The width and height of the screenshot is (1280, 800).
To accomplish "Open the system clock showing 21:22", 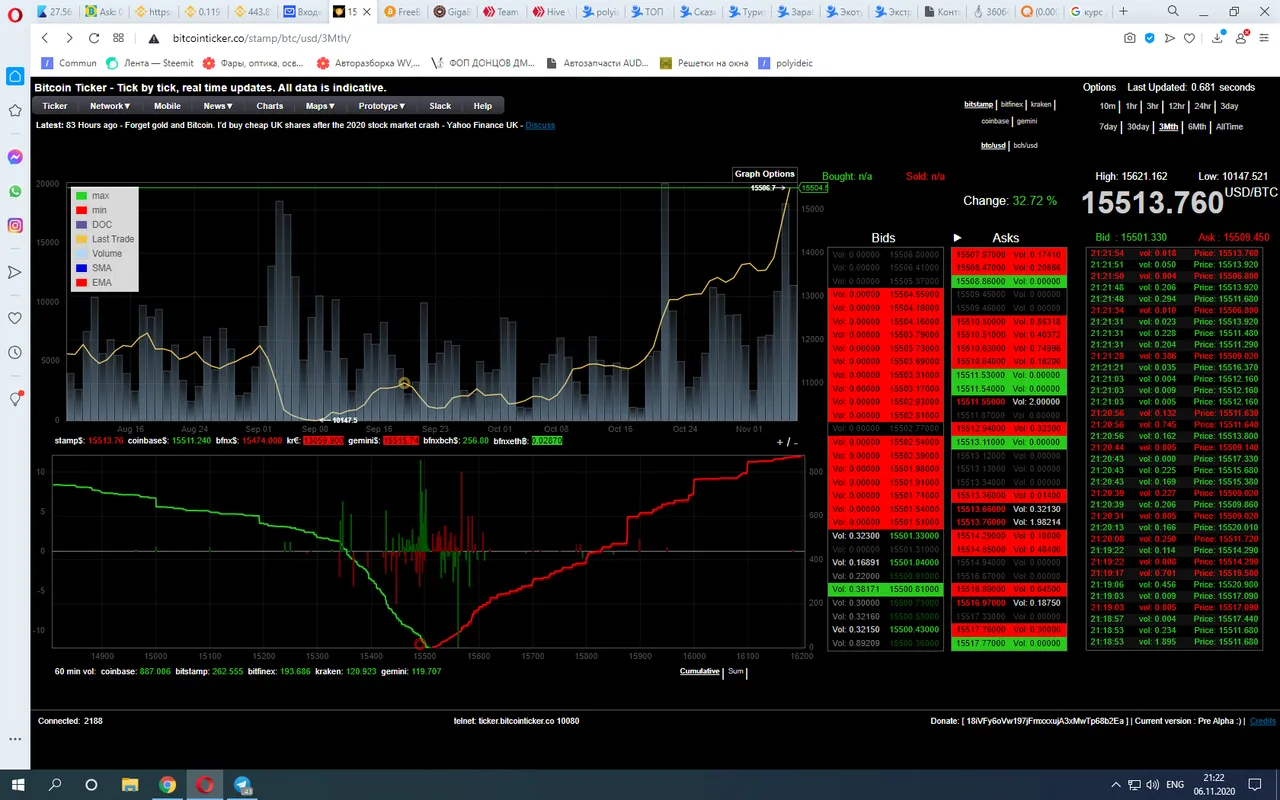I will click(1213, 784).
